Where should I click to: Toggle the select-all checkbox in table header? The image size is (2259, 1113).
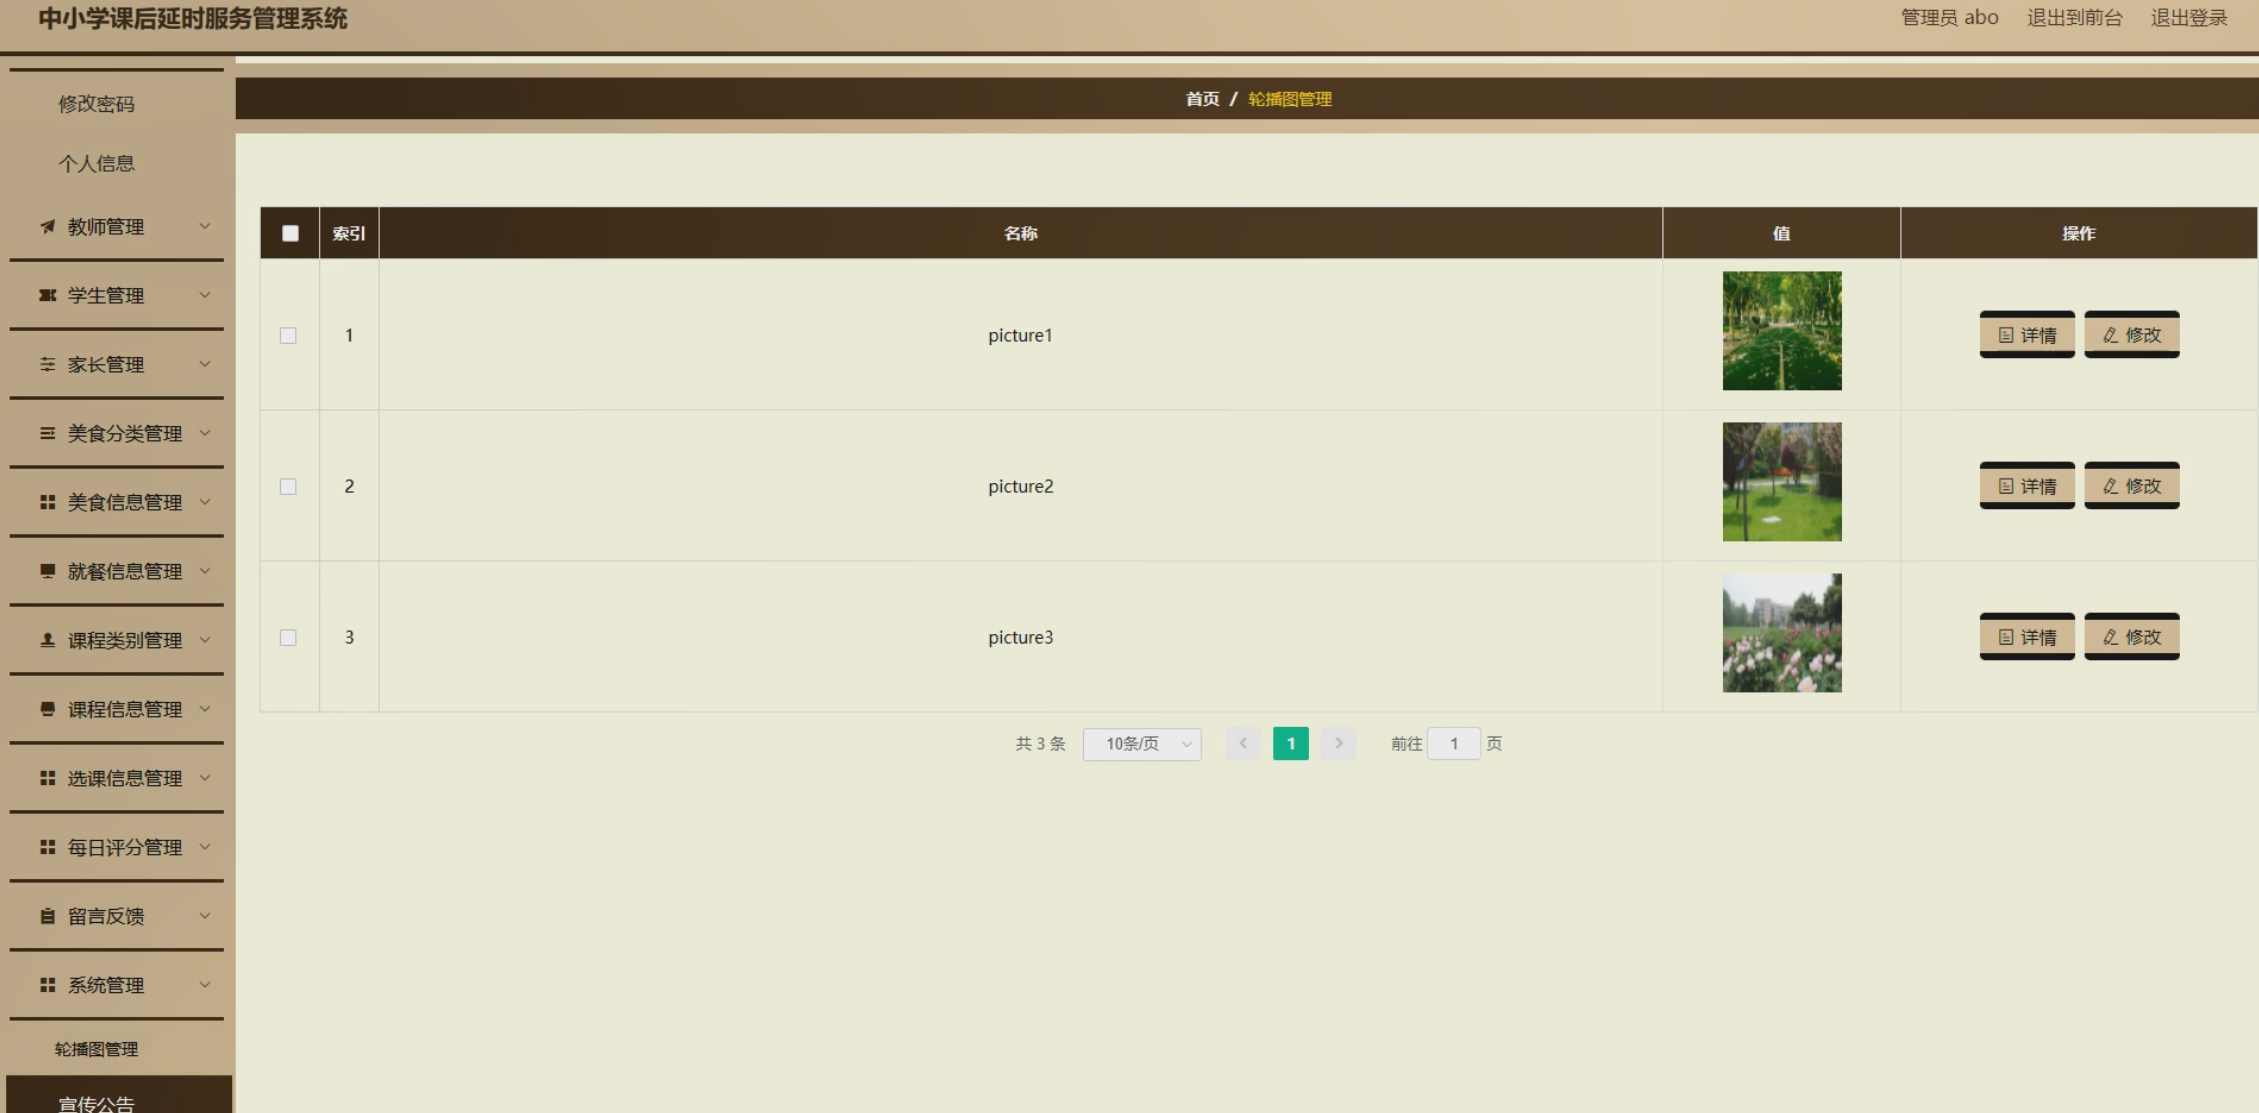point(290,233)
